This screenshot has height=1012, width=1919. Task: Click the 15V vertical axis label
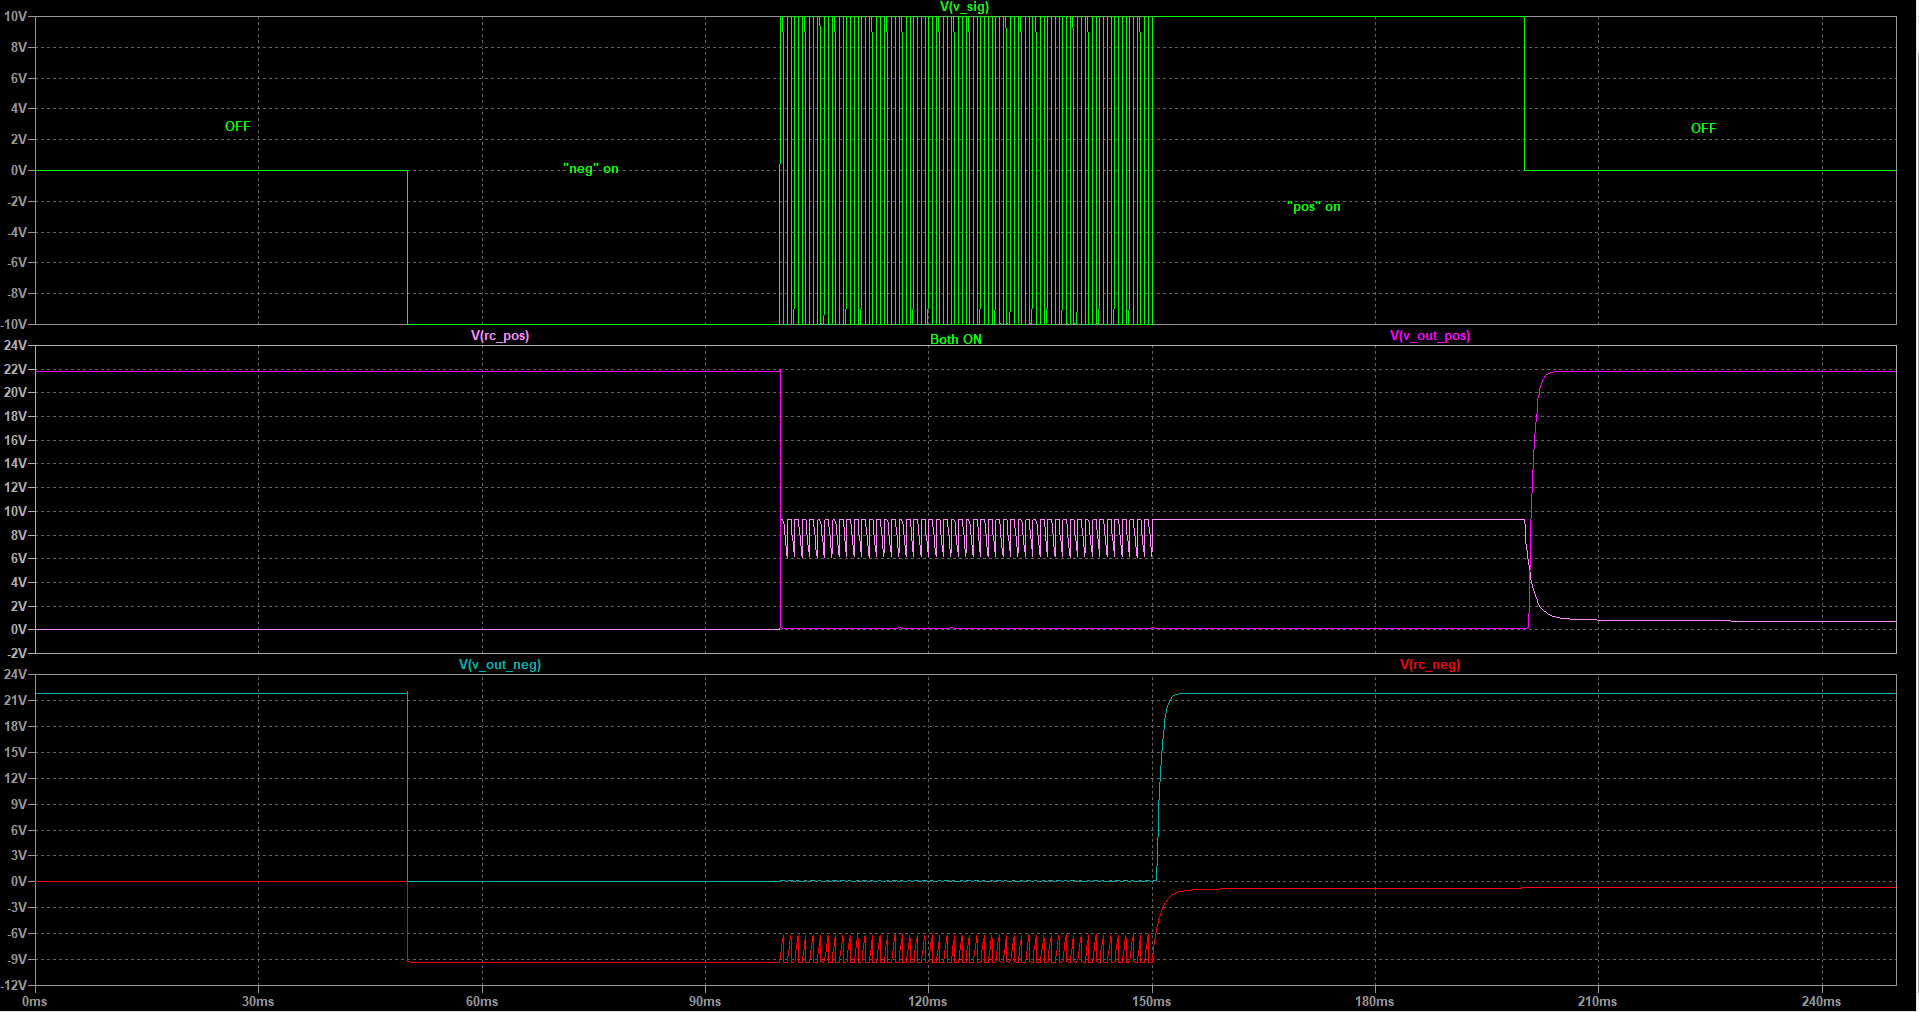(x=16, y=753)
